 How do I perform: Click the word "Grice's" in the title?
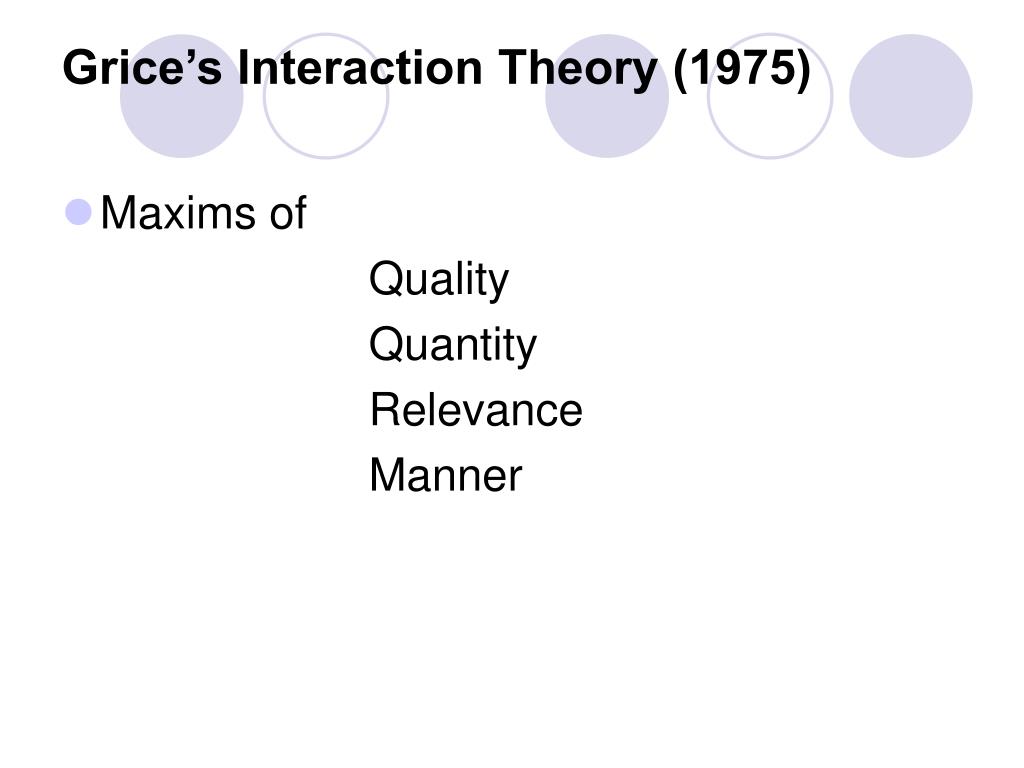tap(142, 67)
